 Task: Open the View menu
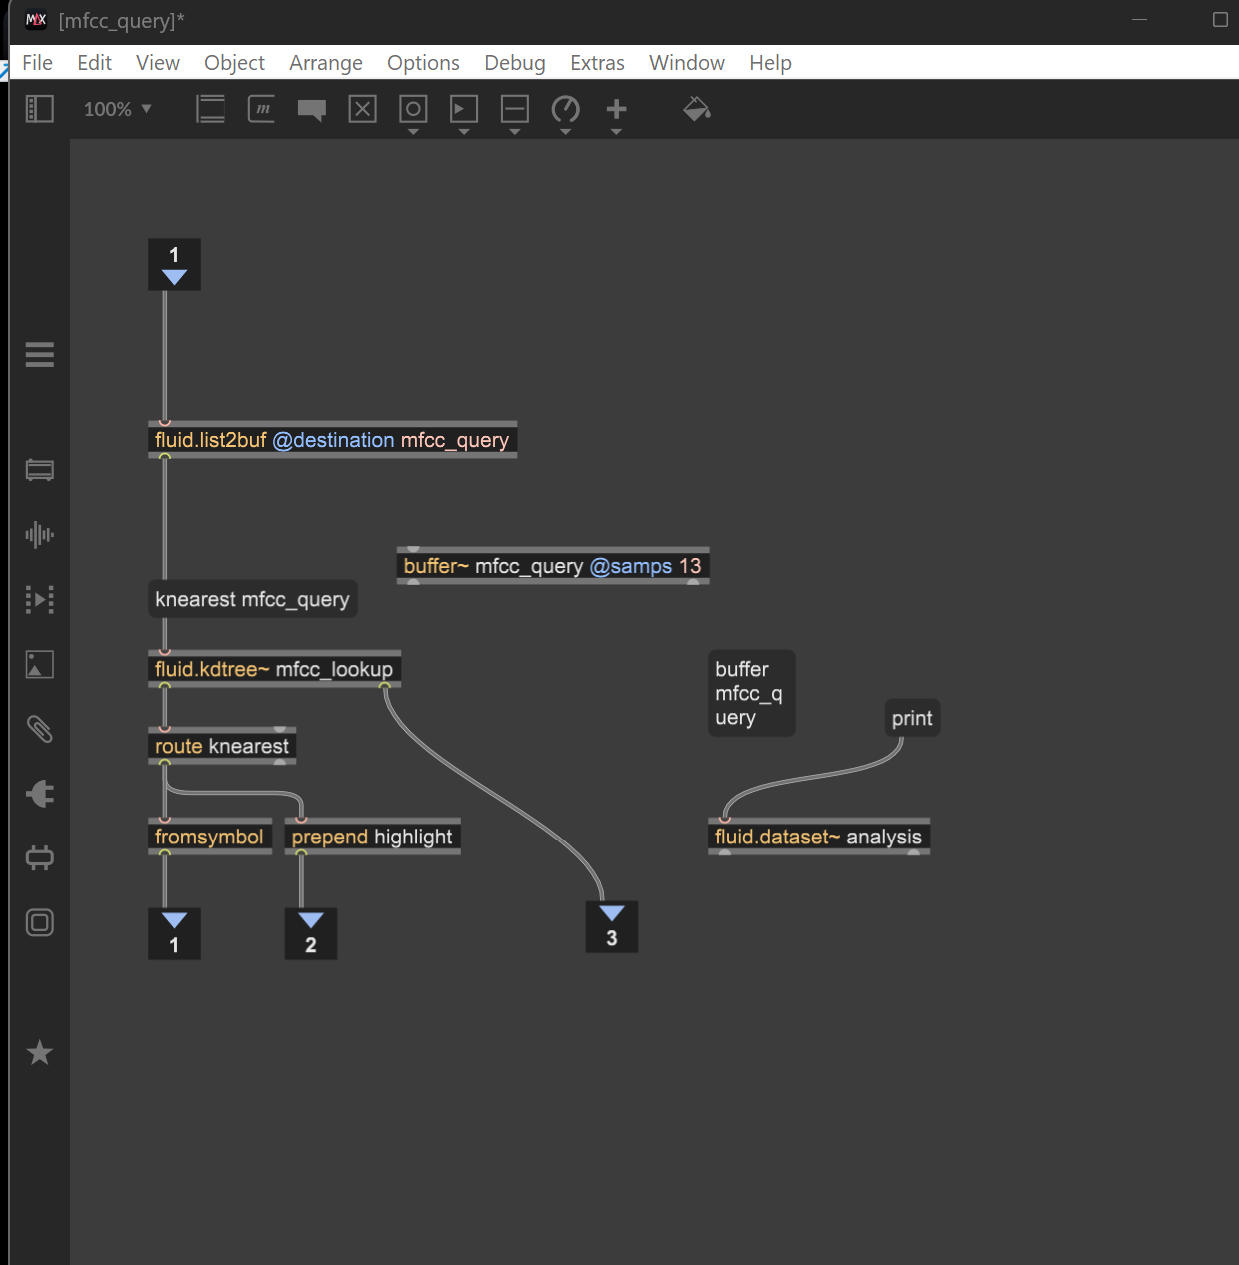[x=158, y=63]
